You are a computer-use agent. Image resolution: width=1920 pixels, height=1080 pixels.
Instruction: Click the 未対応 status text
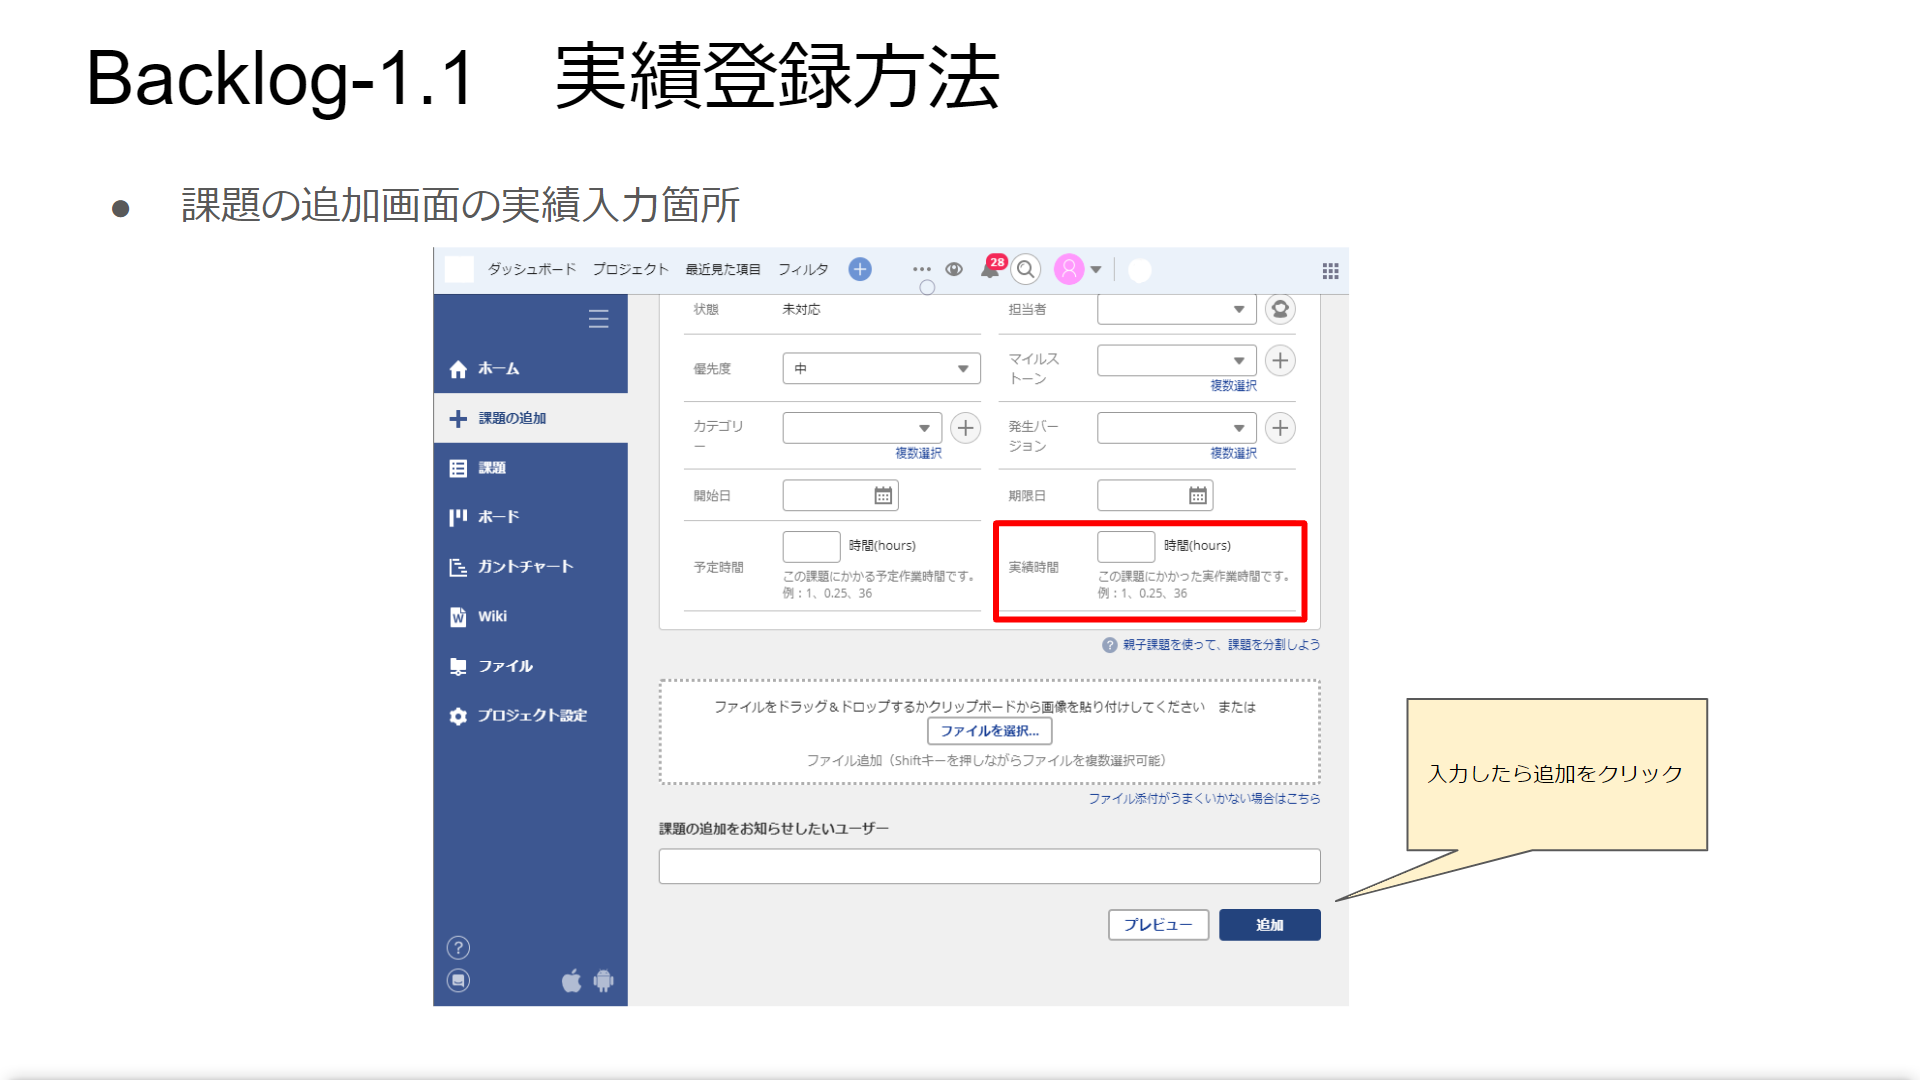click(801, 310)
